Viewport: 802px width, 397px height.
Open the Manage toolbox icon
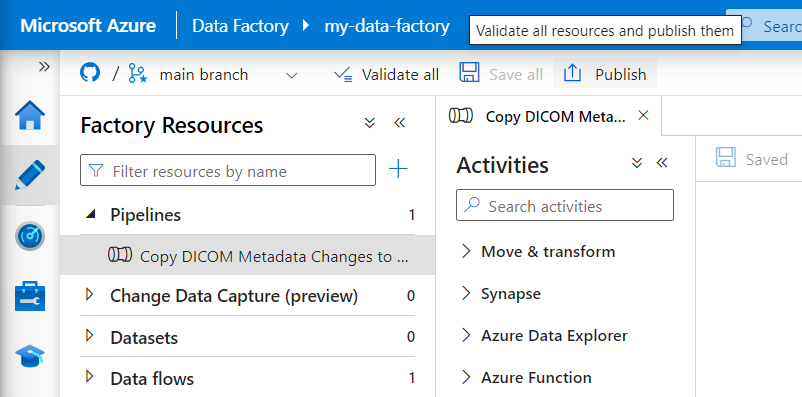coord(30,296)
